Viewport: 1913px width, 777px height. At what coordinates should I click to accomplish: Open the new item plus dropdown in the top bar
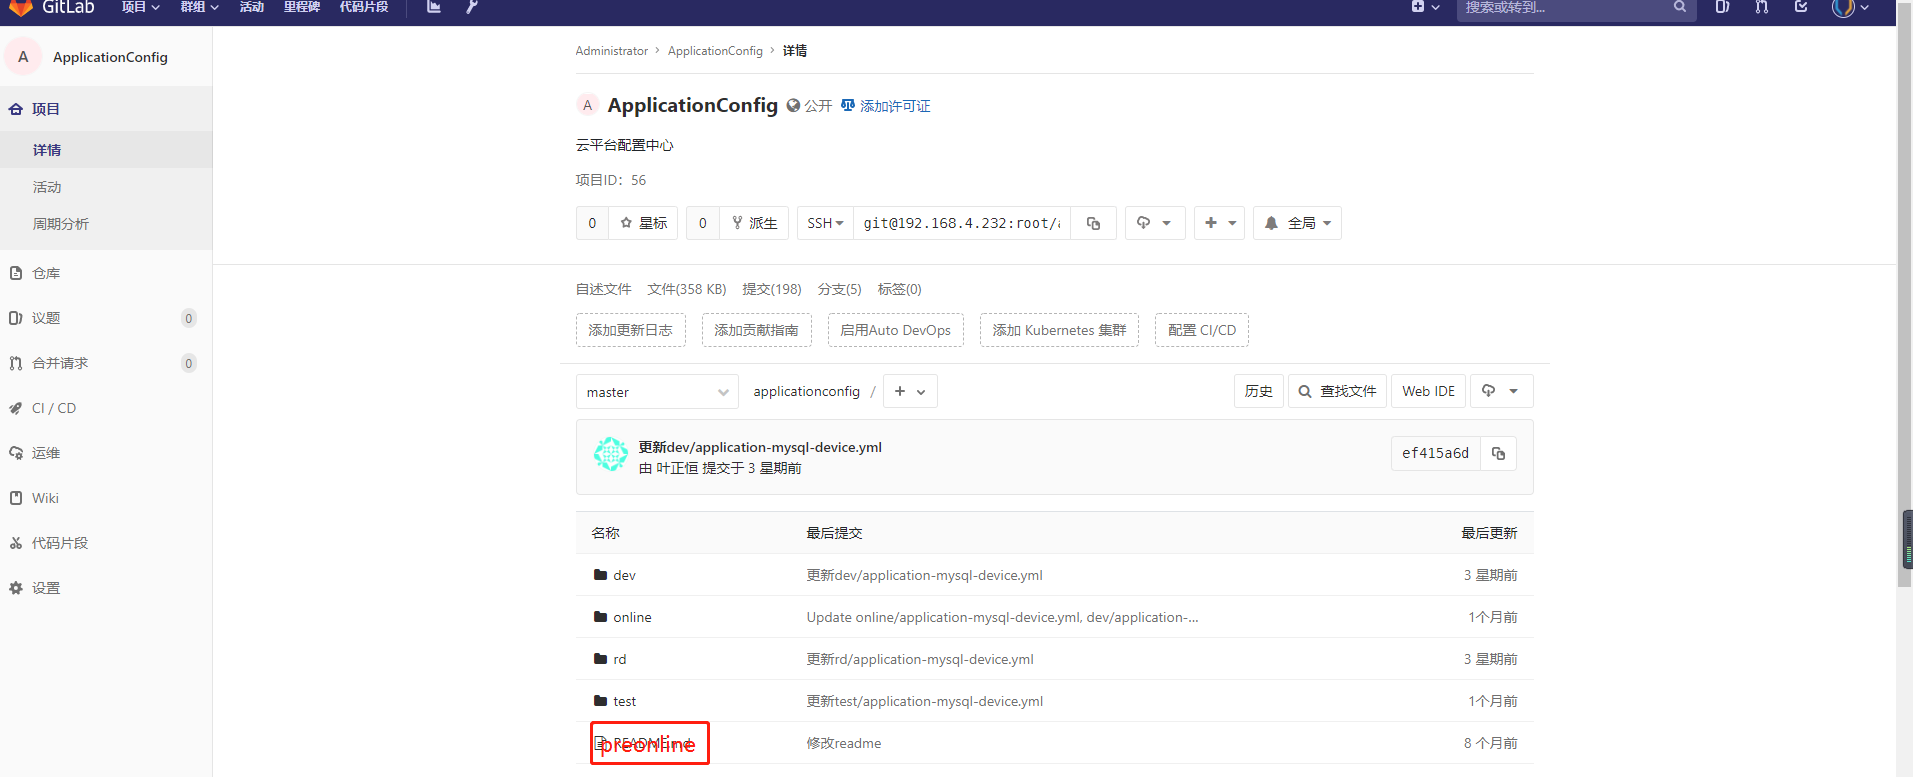tap(1425, 7)
